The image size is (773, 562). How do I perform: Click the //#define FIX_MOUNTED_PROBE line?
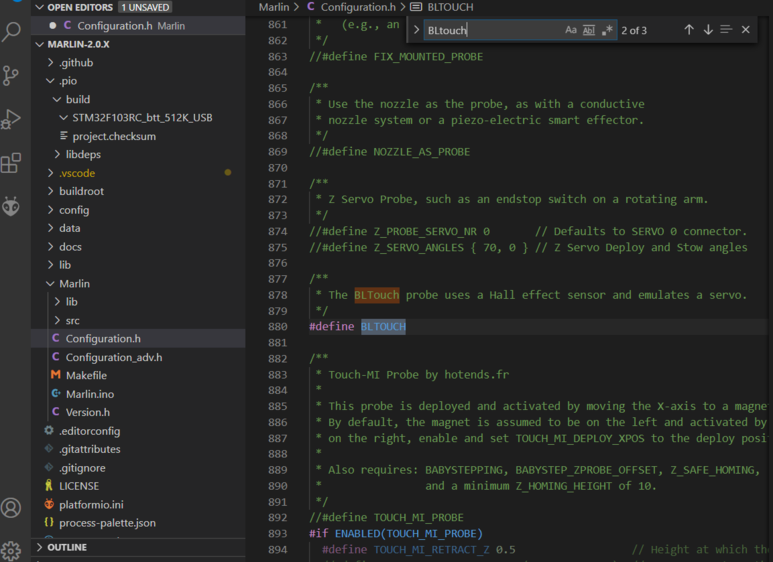click(396, 57)
